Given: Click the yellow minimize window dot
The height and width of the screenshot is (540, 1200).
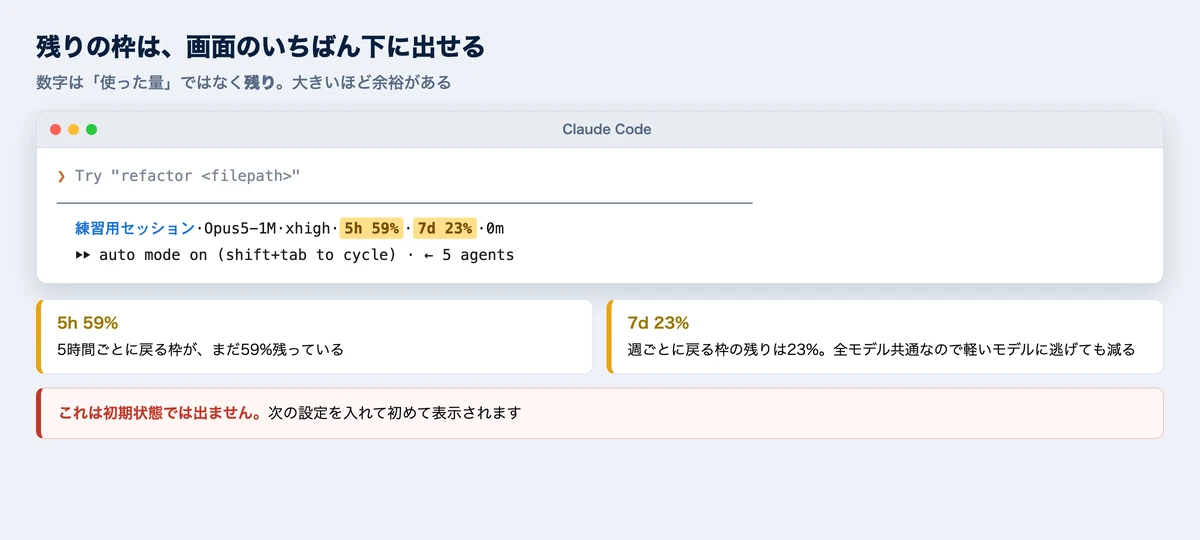Looking at the screenshot, I should [x=74, y=130].
